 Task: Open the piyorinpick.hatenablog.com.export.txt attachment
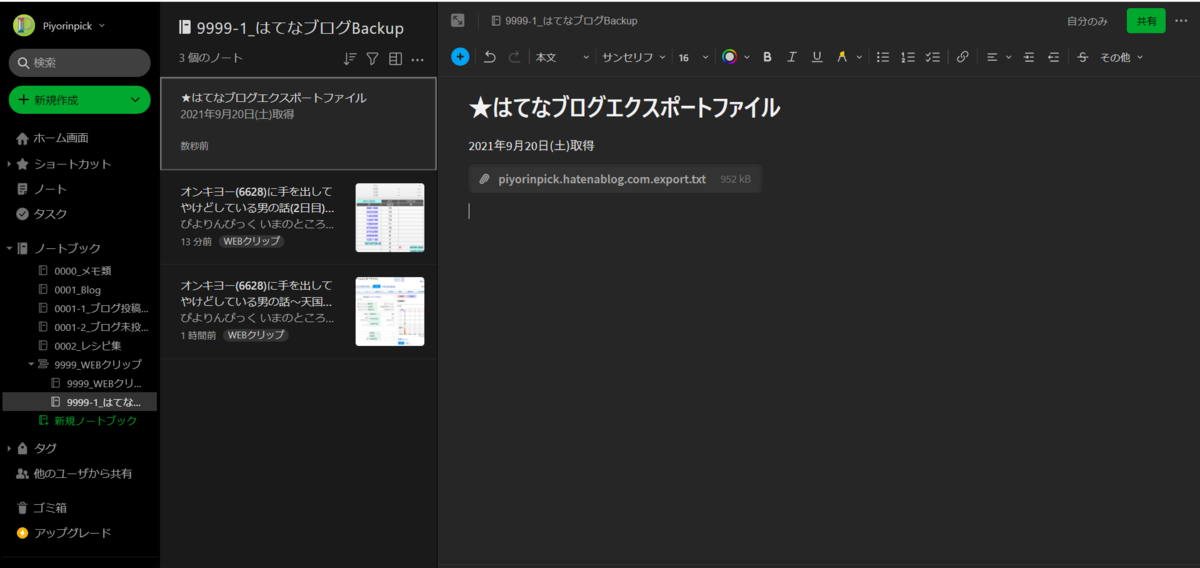(615, 179)
